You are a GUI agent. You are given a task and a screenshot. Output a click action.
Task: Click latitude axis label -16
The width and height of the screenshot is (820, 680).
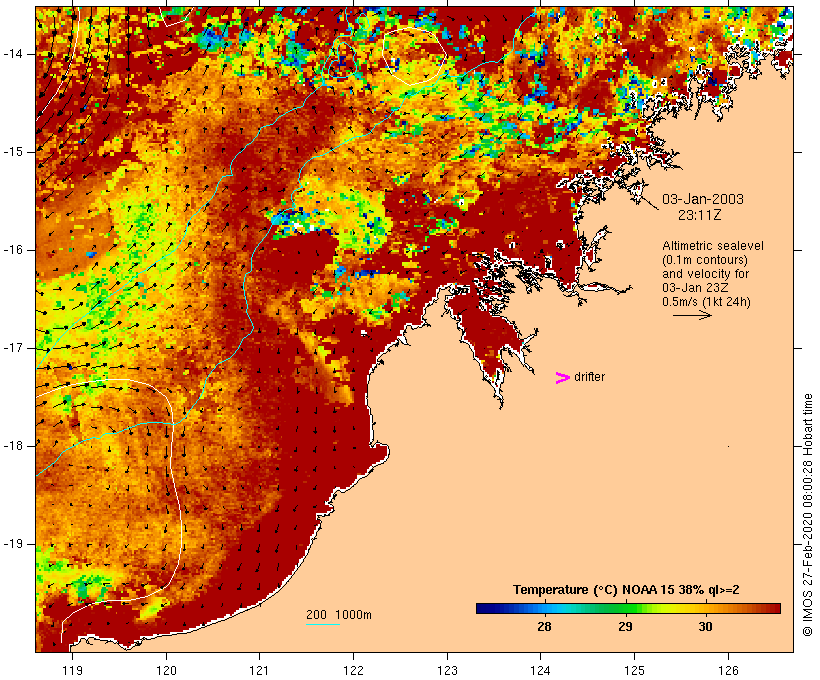pyautogui.click(x=13, y=250)
